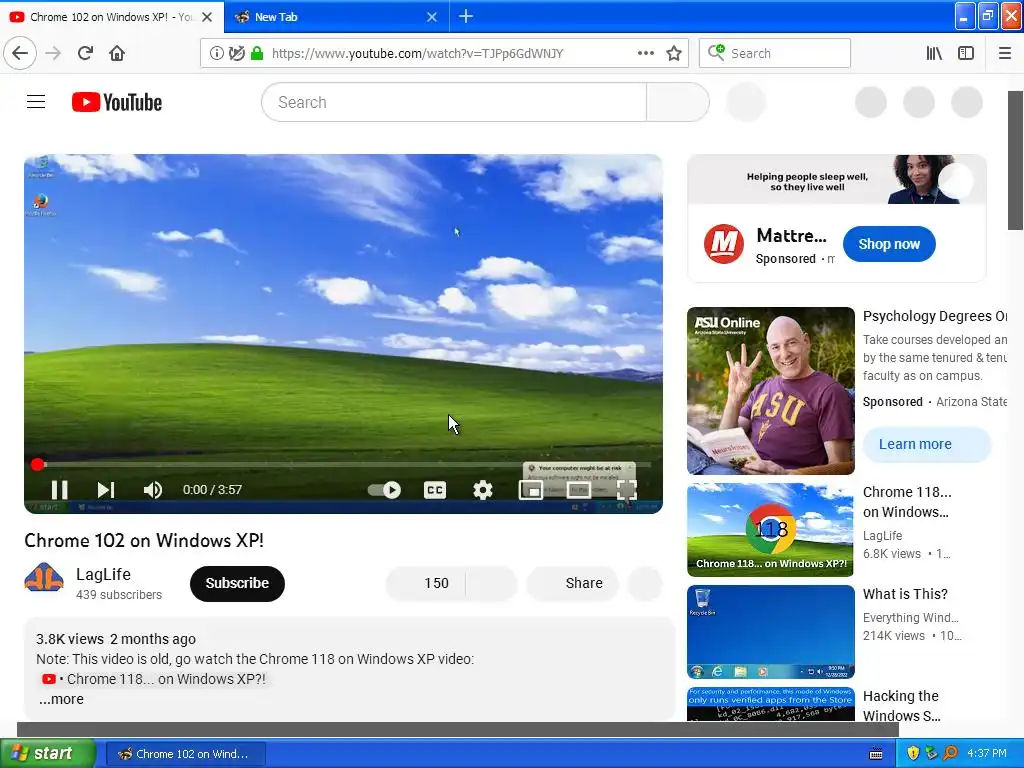1024x768 pixels.
Task: Click the YouTube search field
Action: pos(454,102)
